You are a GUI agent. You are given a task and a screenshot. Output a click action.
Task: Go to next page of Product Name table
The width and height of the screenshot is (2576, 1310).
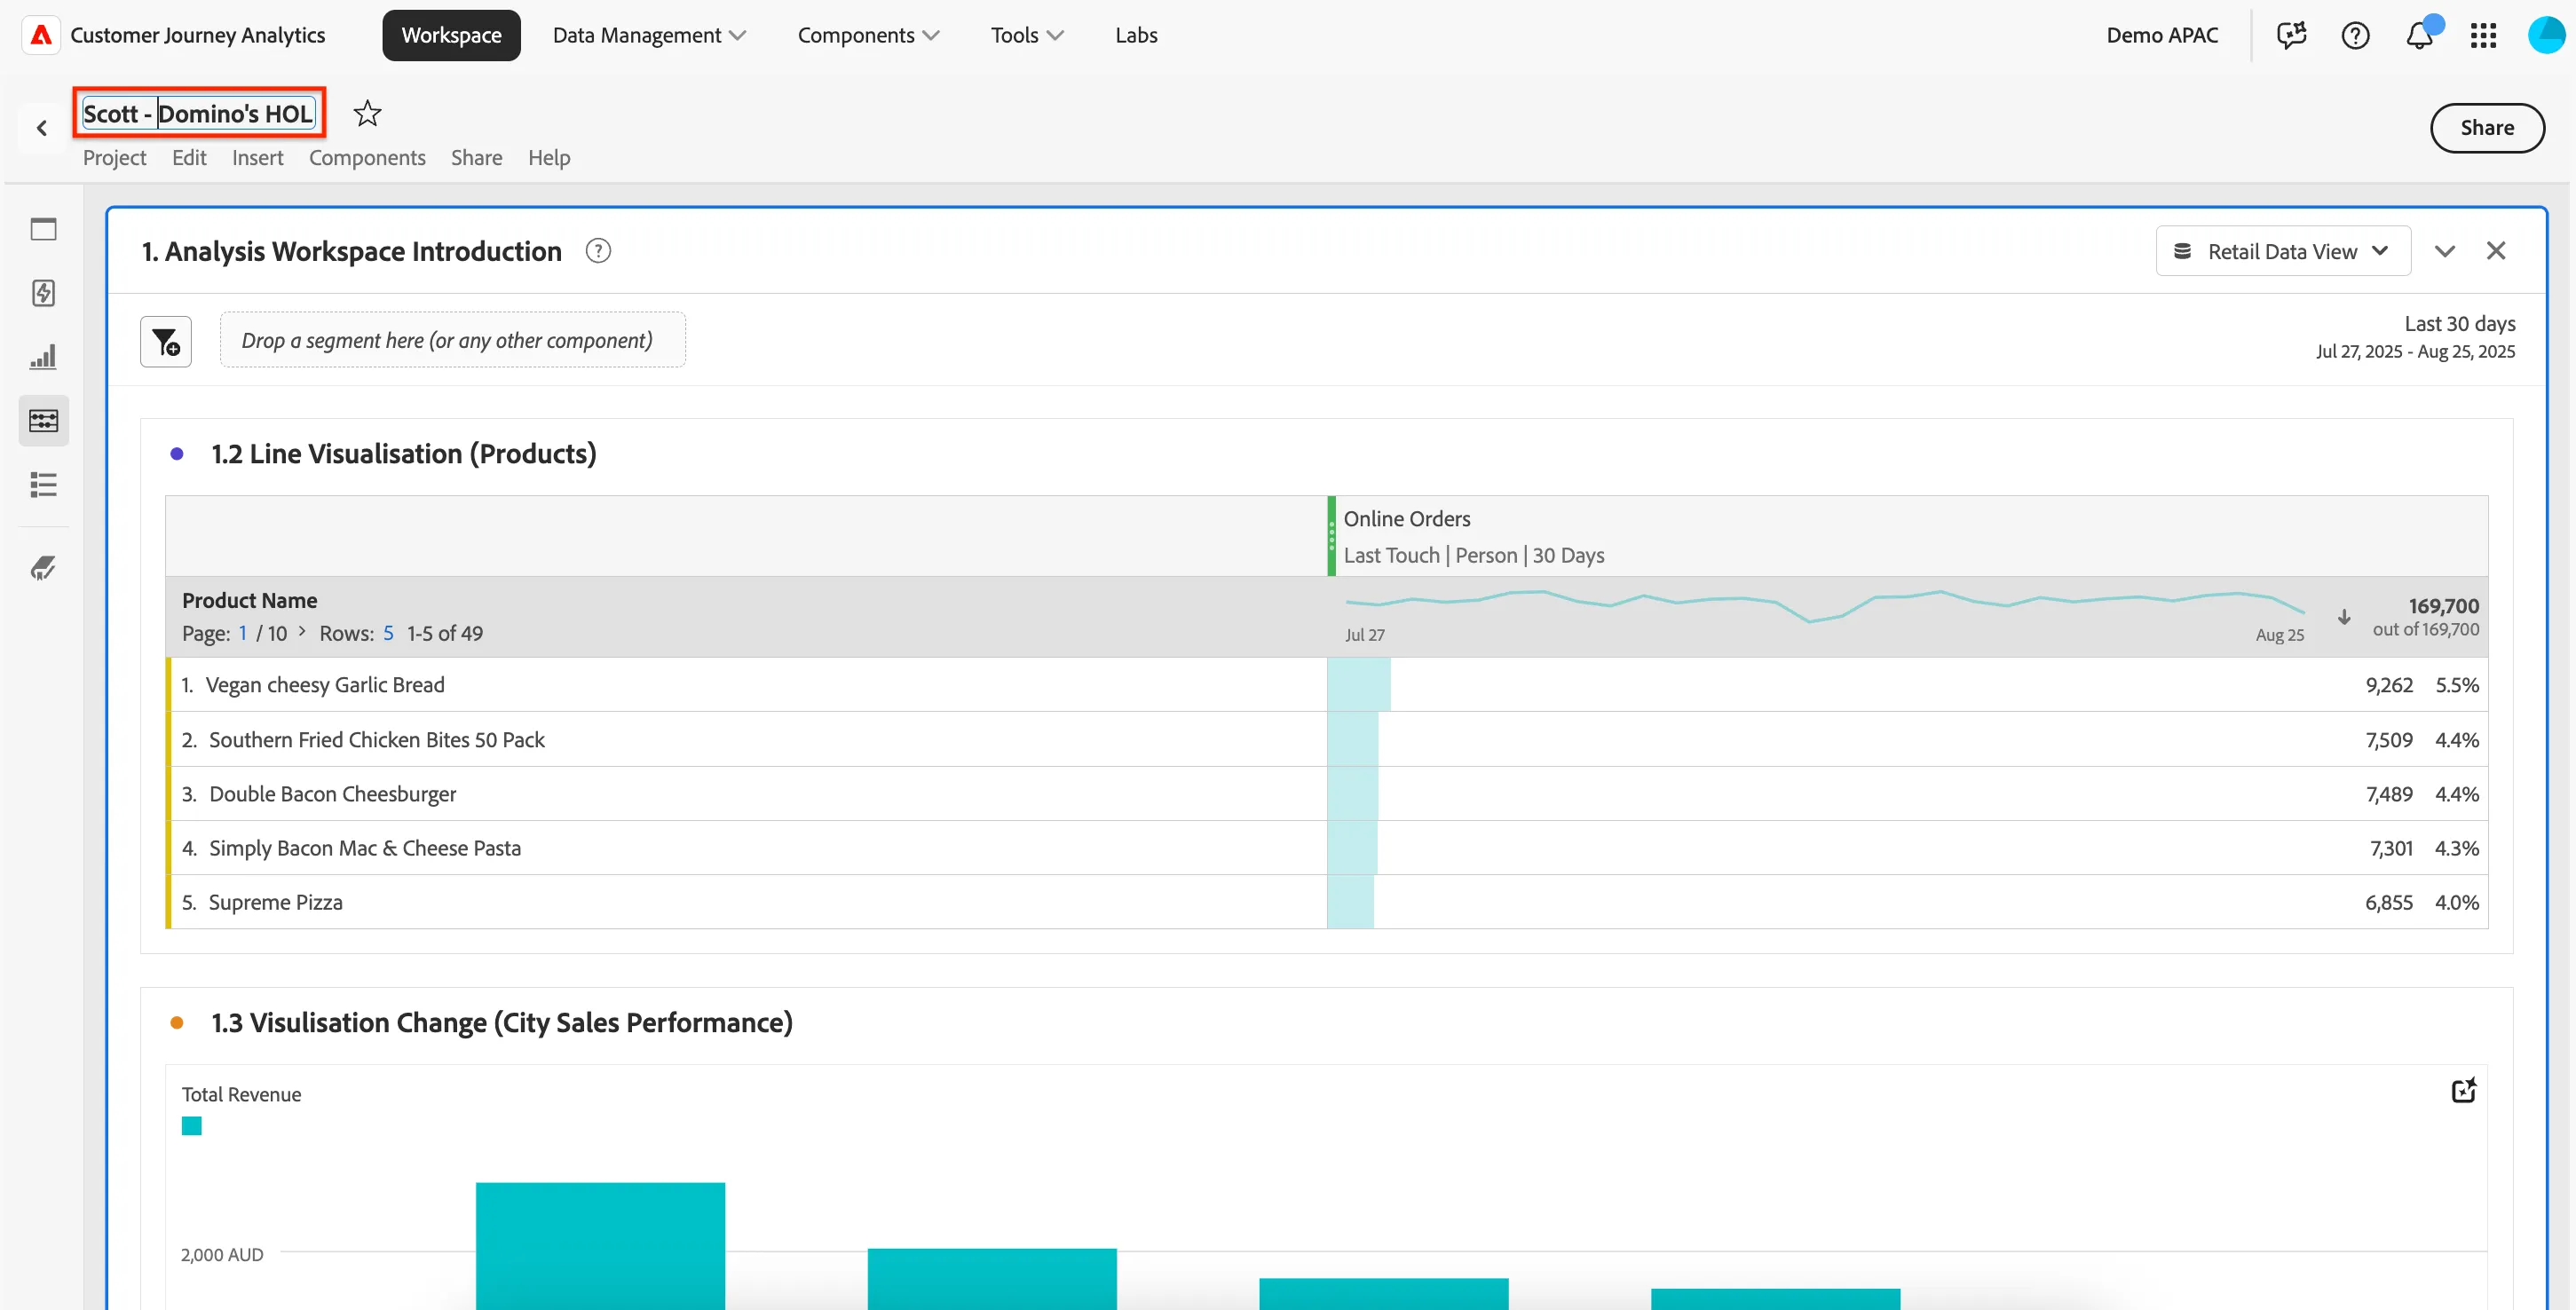click(302, 632)
